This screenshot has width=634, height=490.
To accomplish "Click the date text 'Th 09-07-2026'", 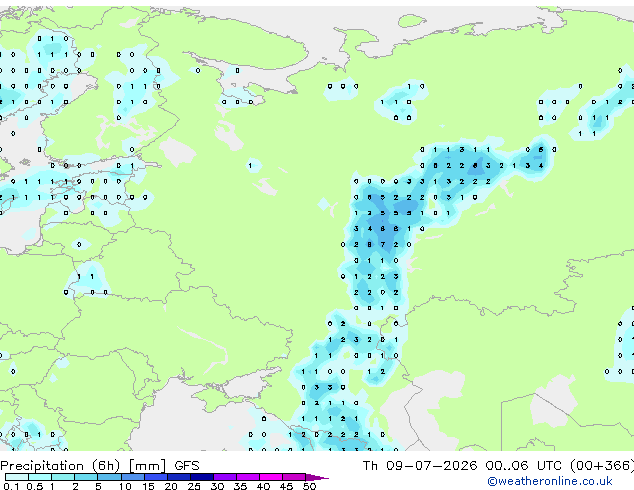I will coord(420,466).
